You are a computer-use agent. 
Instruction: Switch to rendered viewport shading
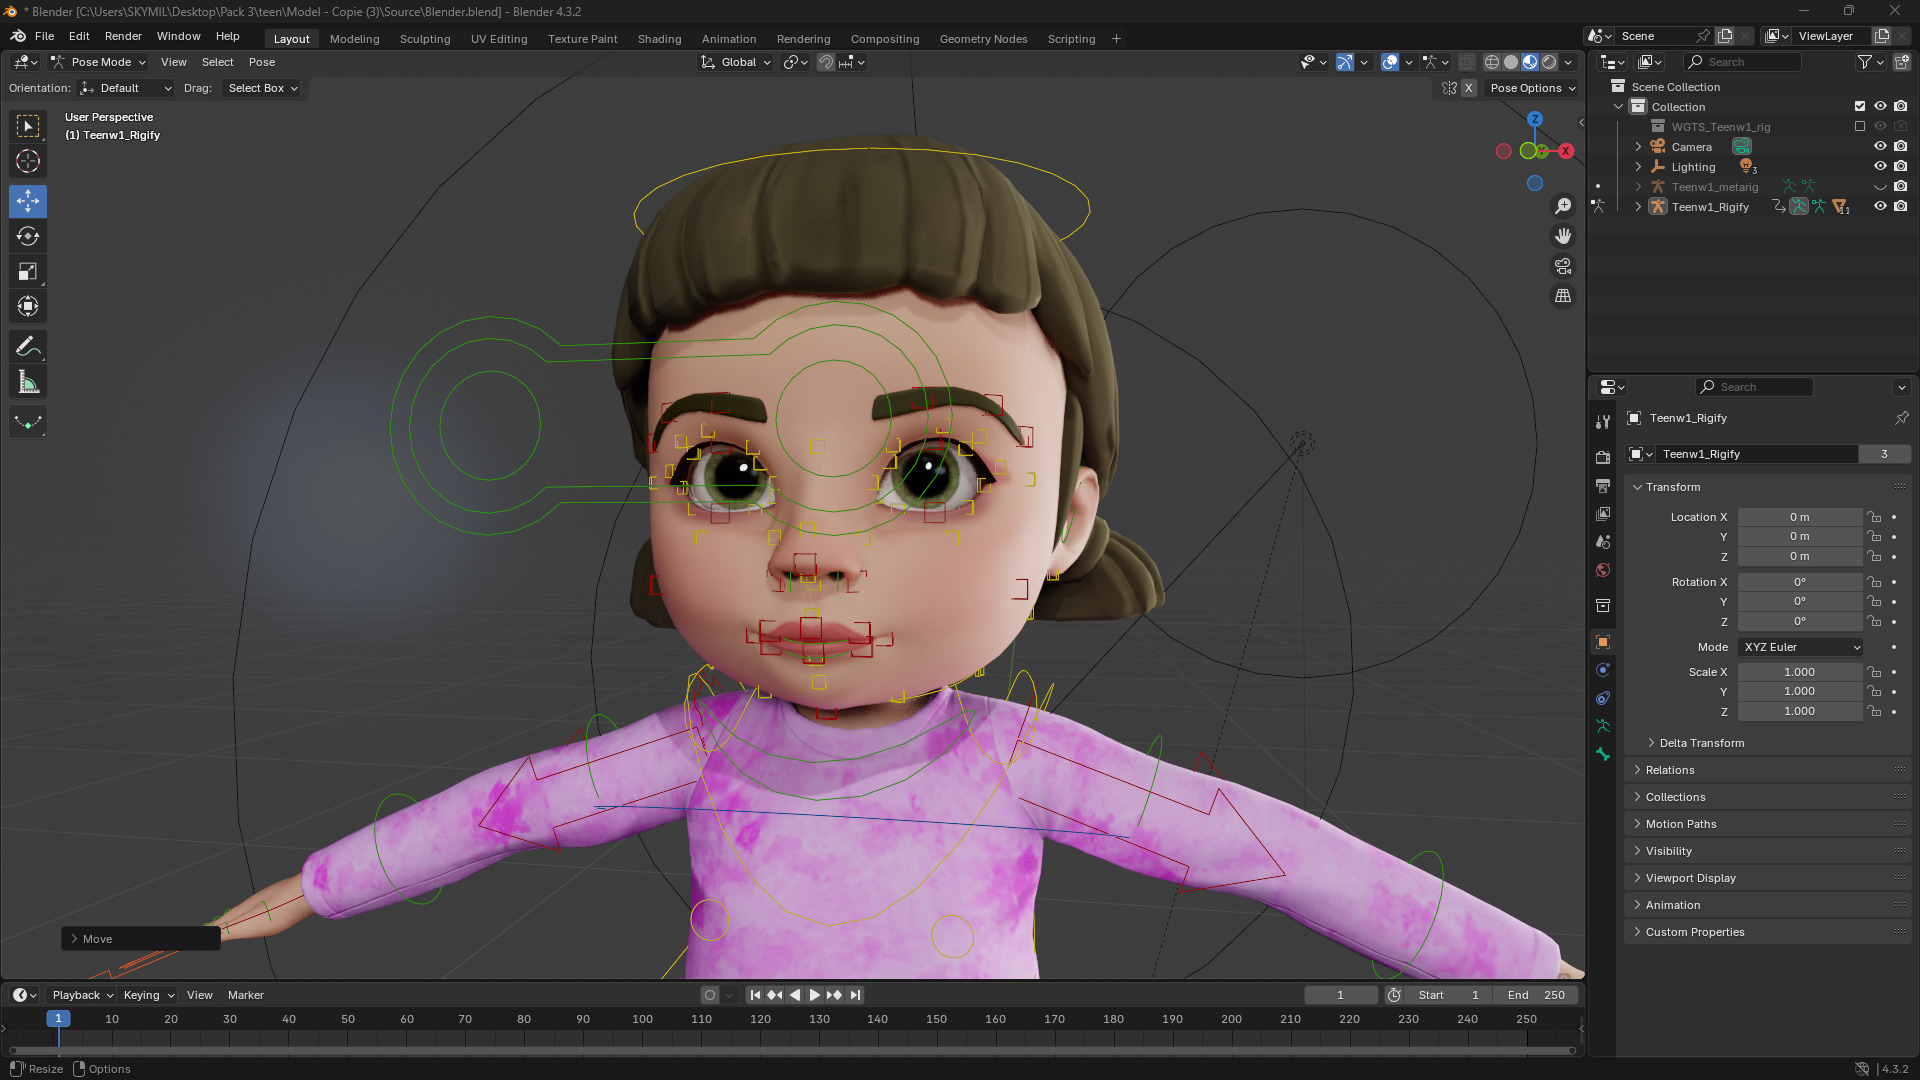pyautogui.click(x=1549, y=62)
